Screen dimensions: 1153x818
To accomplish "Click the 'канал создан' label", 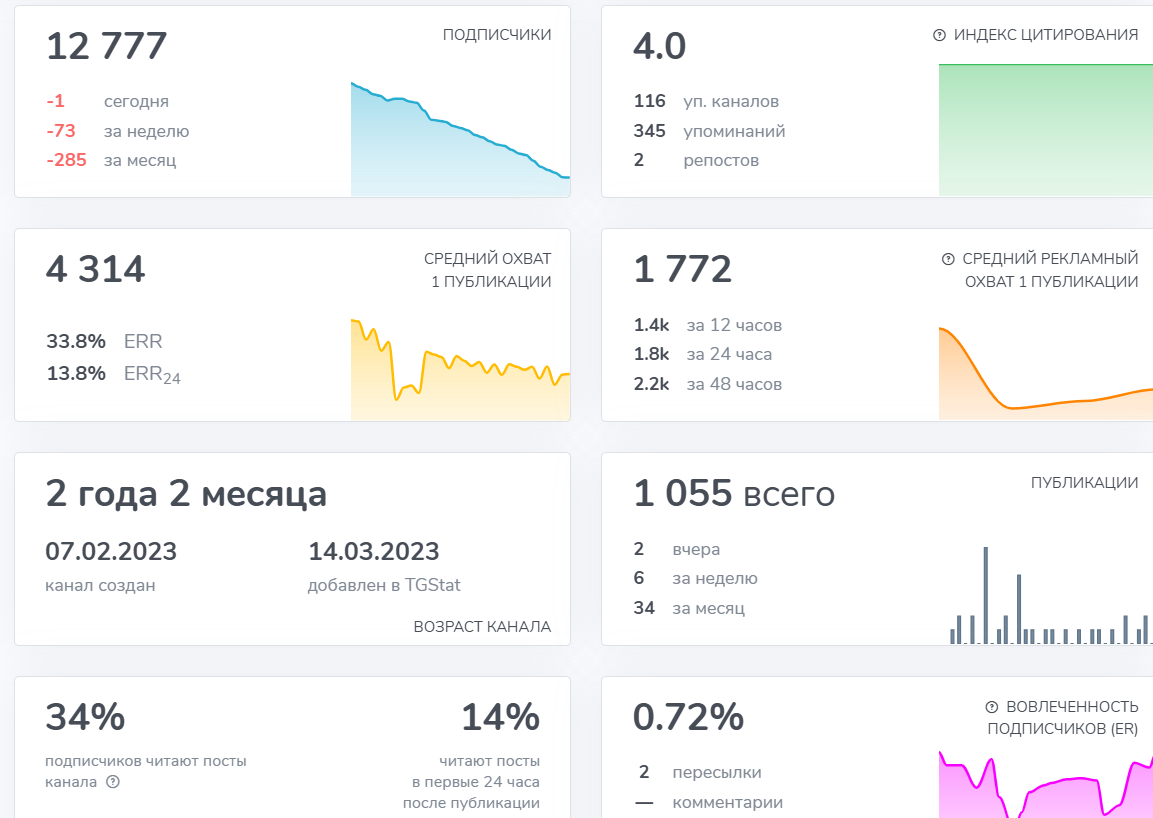I will [101, 586].
